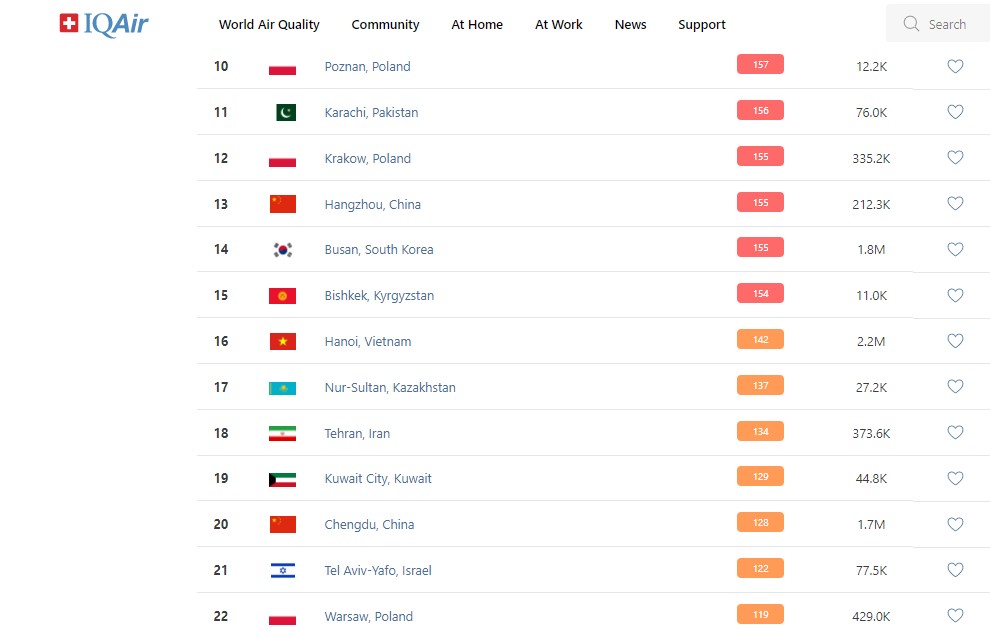Click the IQAir logo
Image resolution: width=990 pixels, height=638 pixels.
point(104,24)
